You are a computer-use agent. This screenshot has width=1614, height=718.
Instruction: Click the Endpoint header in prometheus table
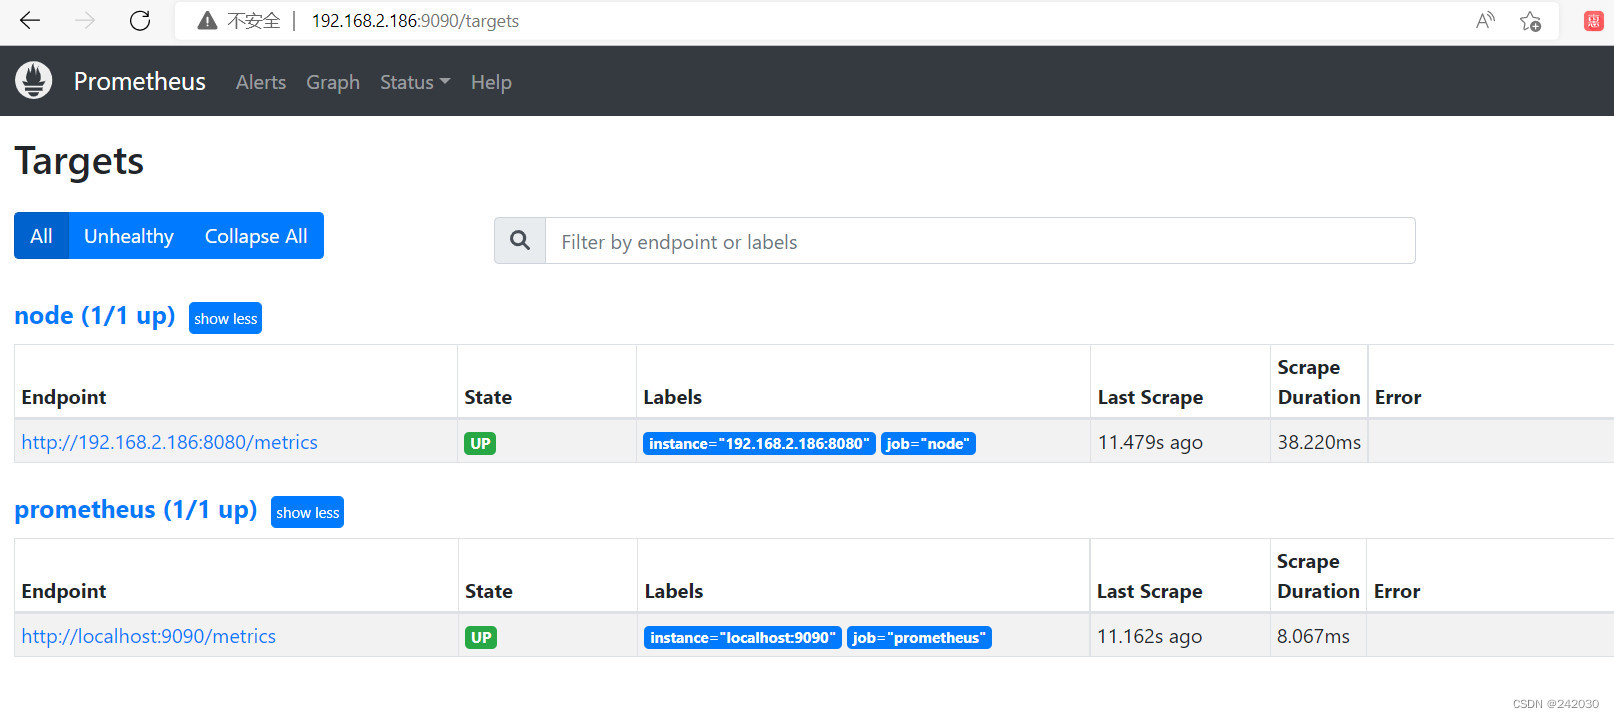coord(64,591)
